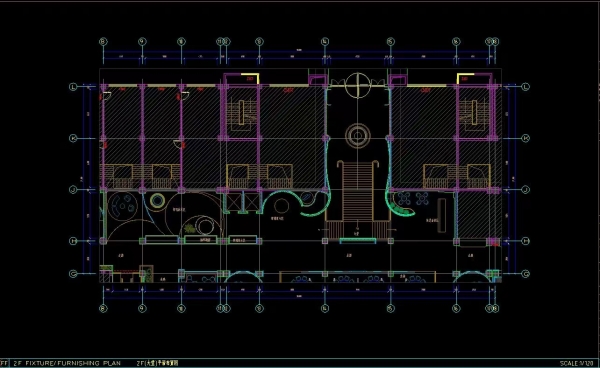Pick the green plant symbol
This screenshot has height=368, width=600.
coord(189,229)
